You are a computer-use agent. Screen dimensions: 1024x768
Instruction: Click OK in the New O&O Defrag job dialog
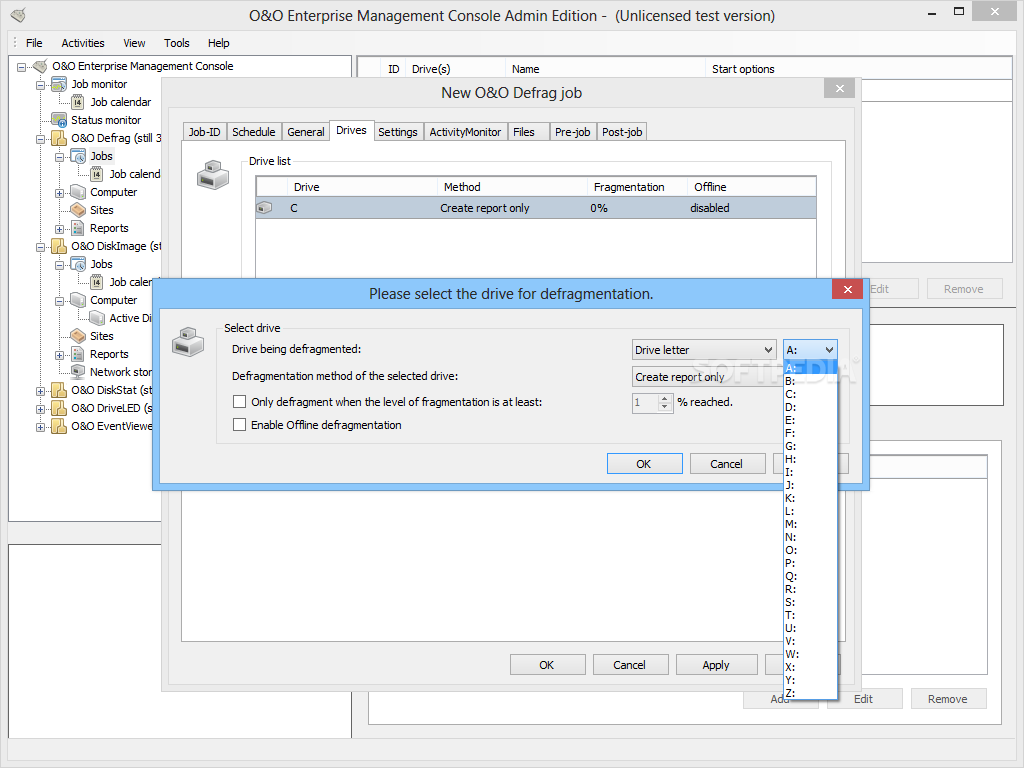(547, 665)
